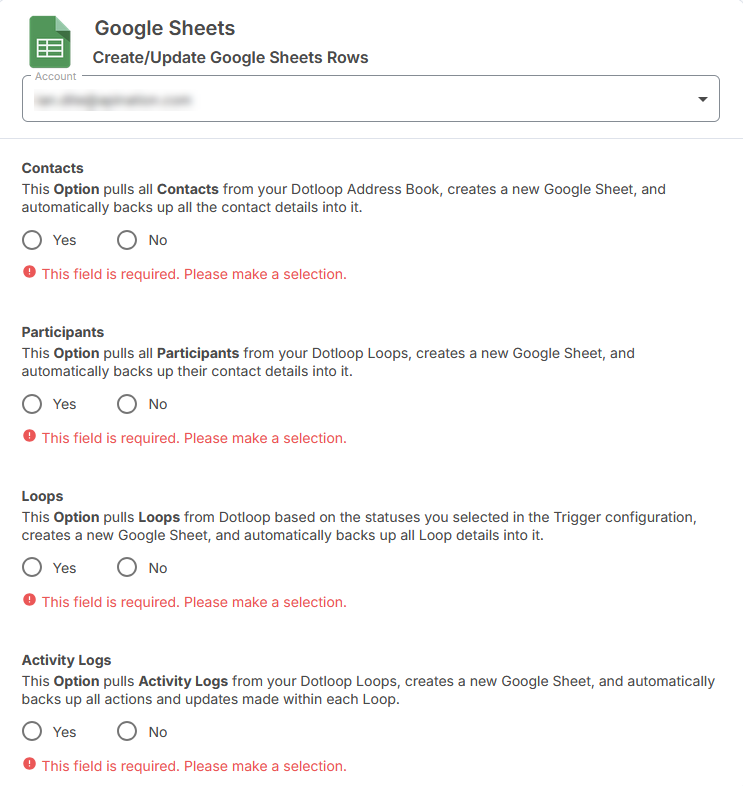Image resolution: width=743 pixels, height=786 pixels.
Task: Select Yes for Contacts backup
Action: 32,240
